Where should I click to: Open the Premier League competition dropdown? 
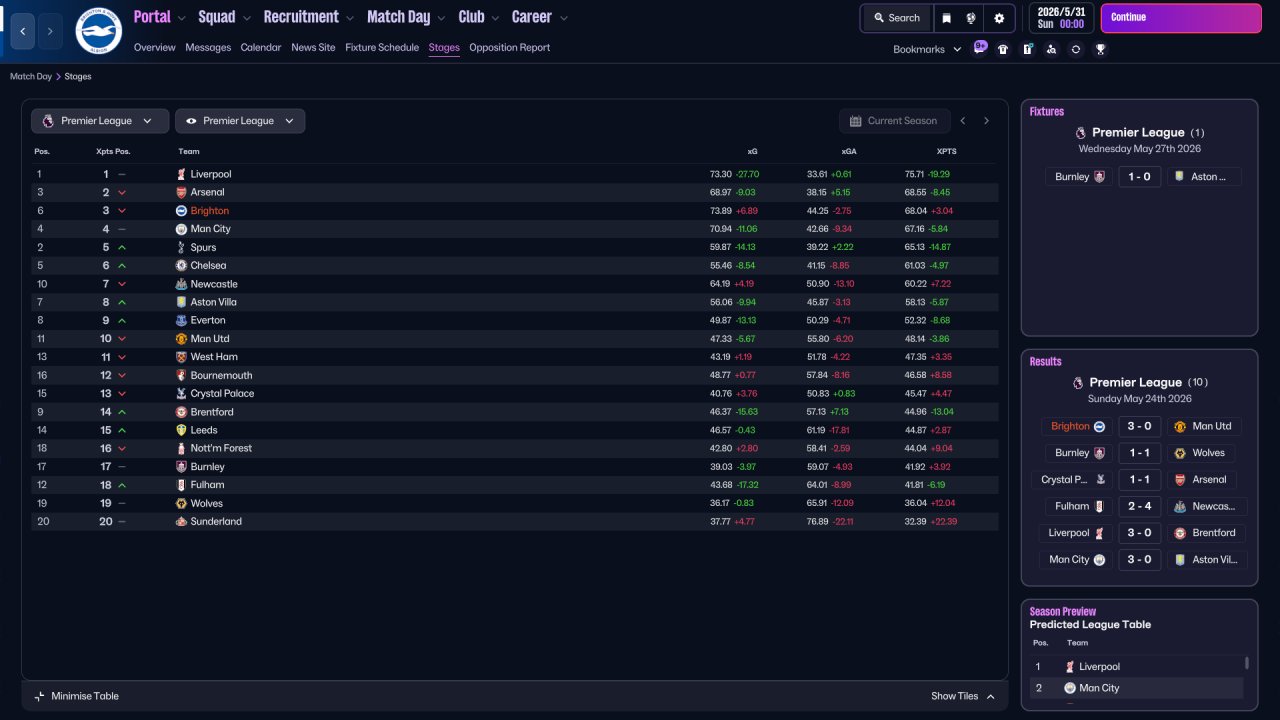99,121
